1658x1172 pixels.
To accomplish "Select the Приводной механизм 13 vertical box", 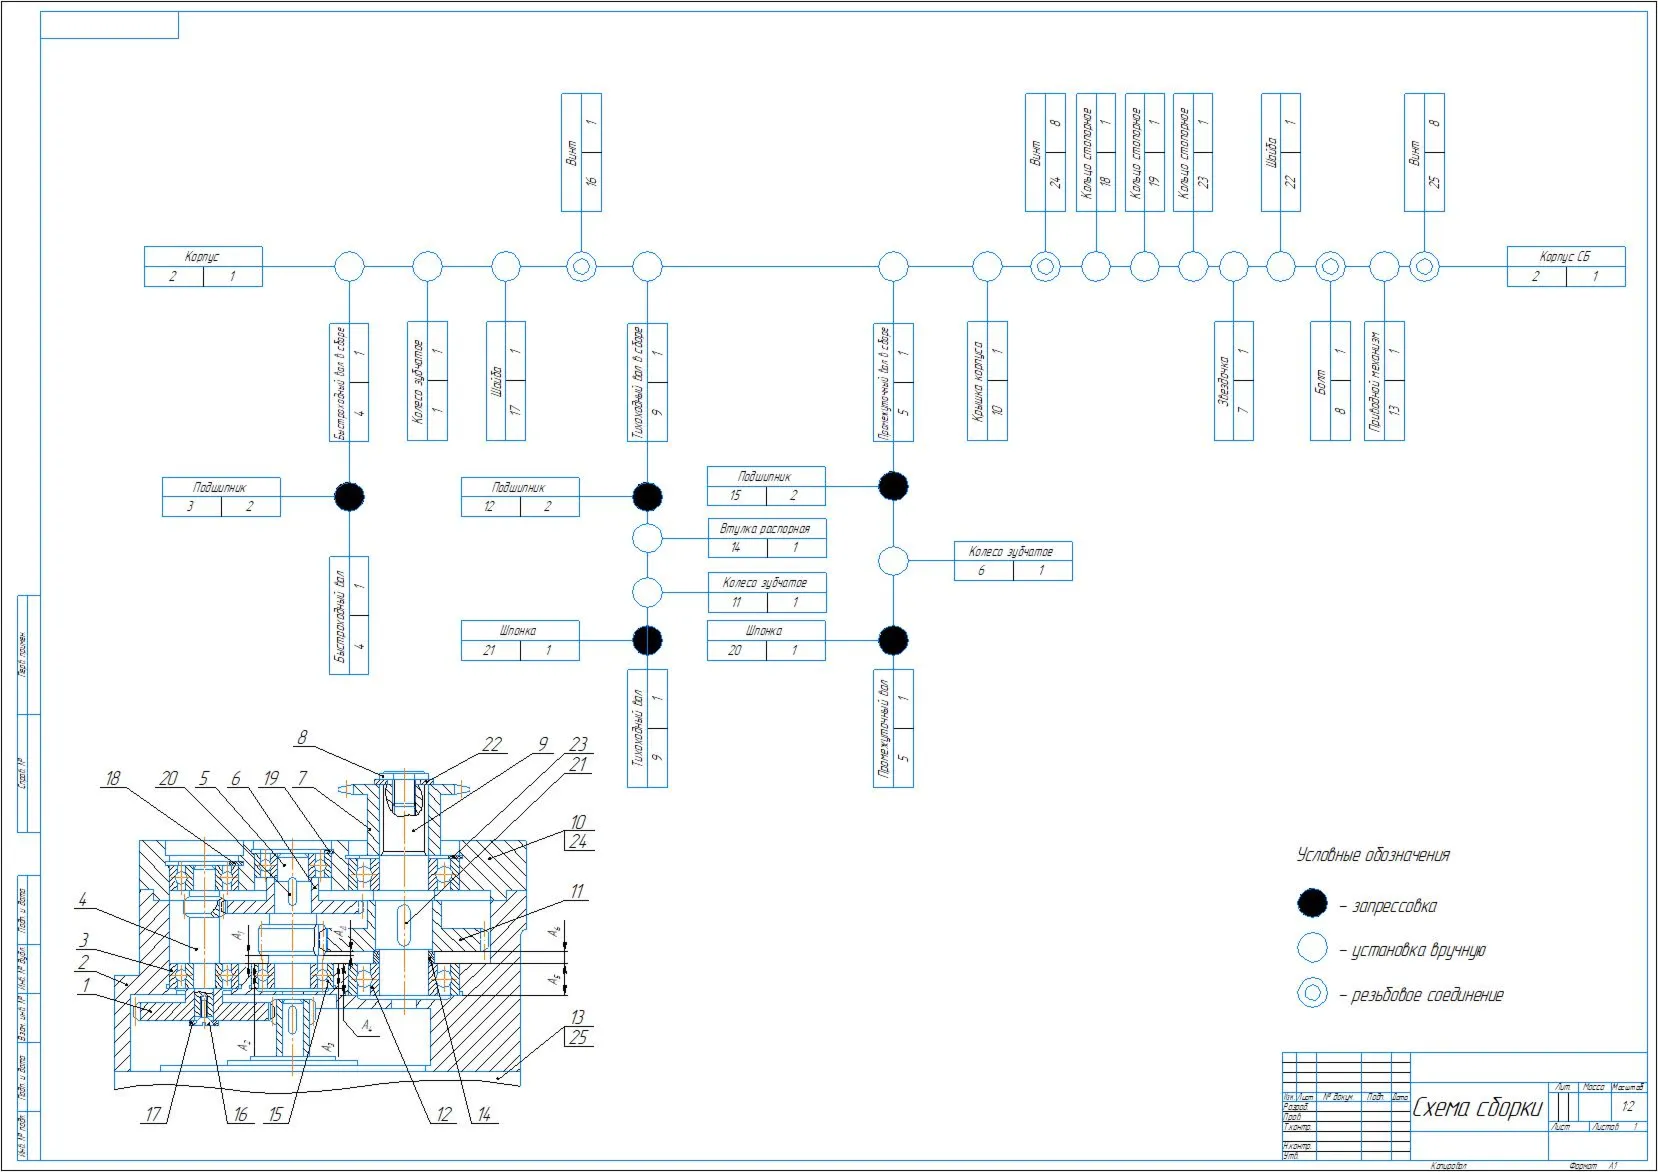I will coord(1385,381).
